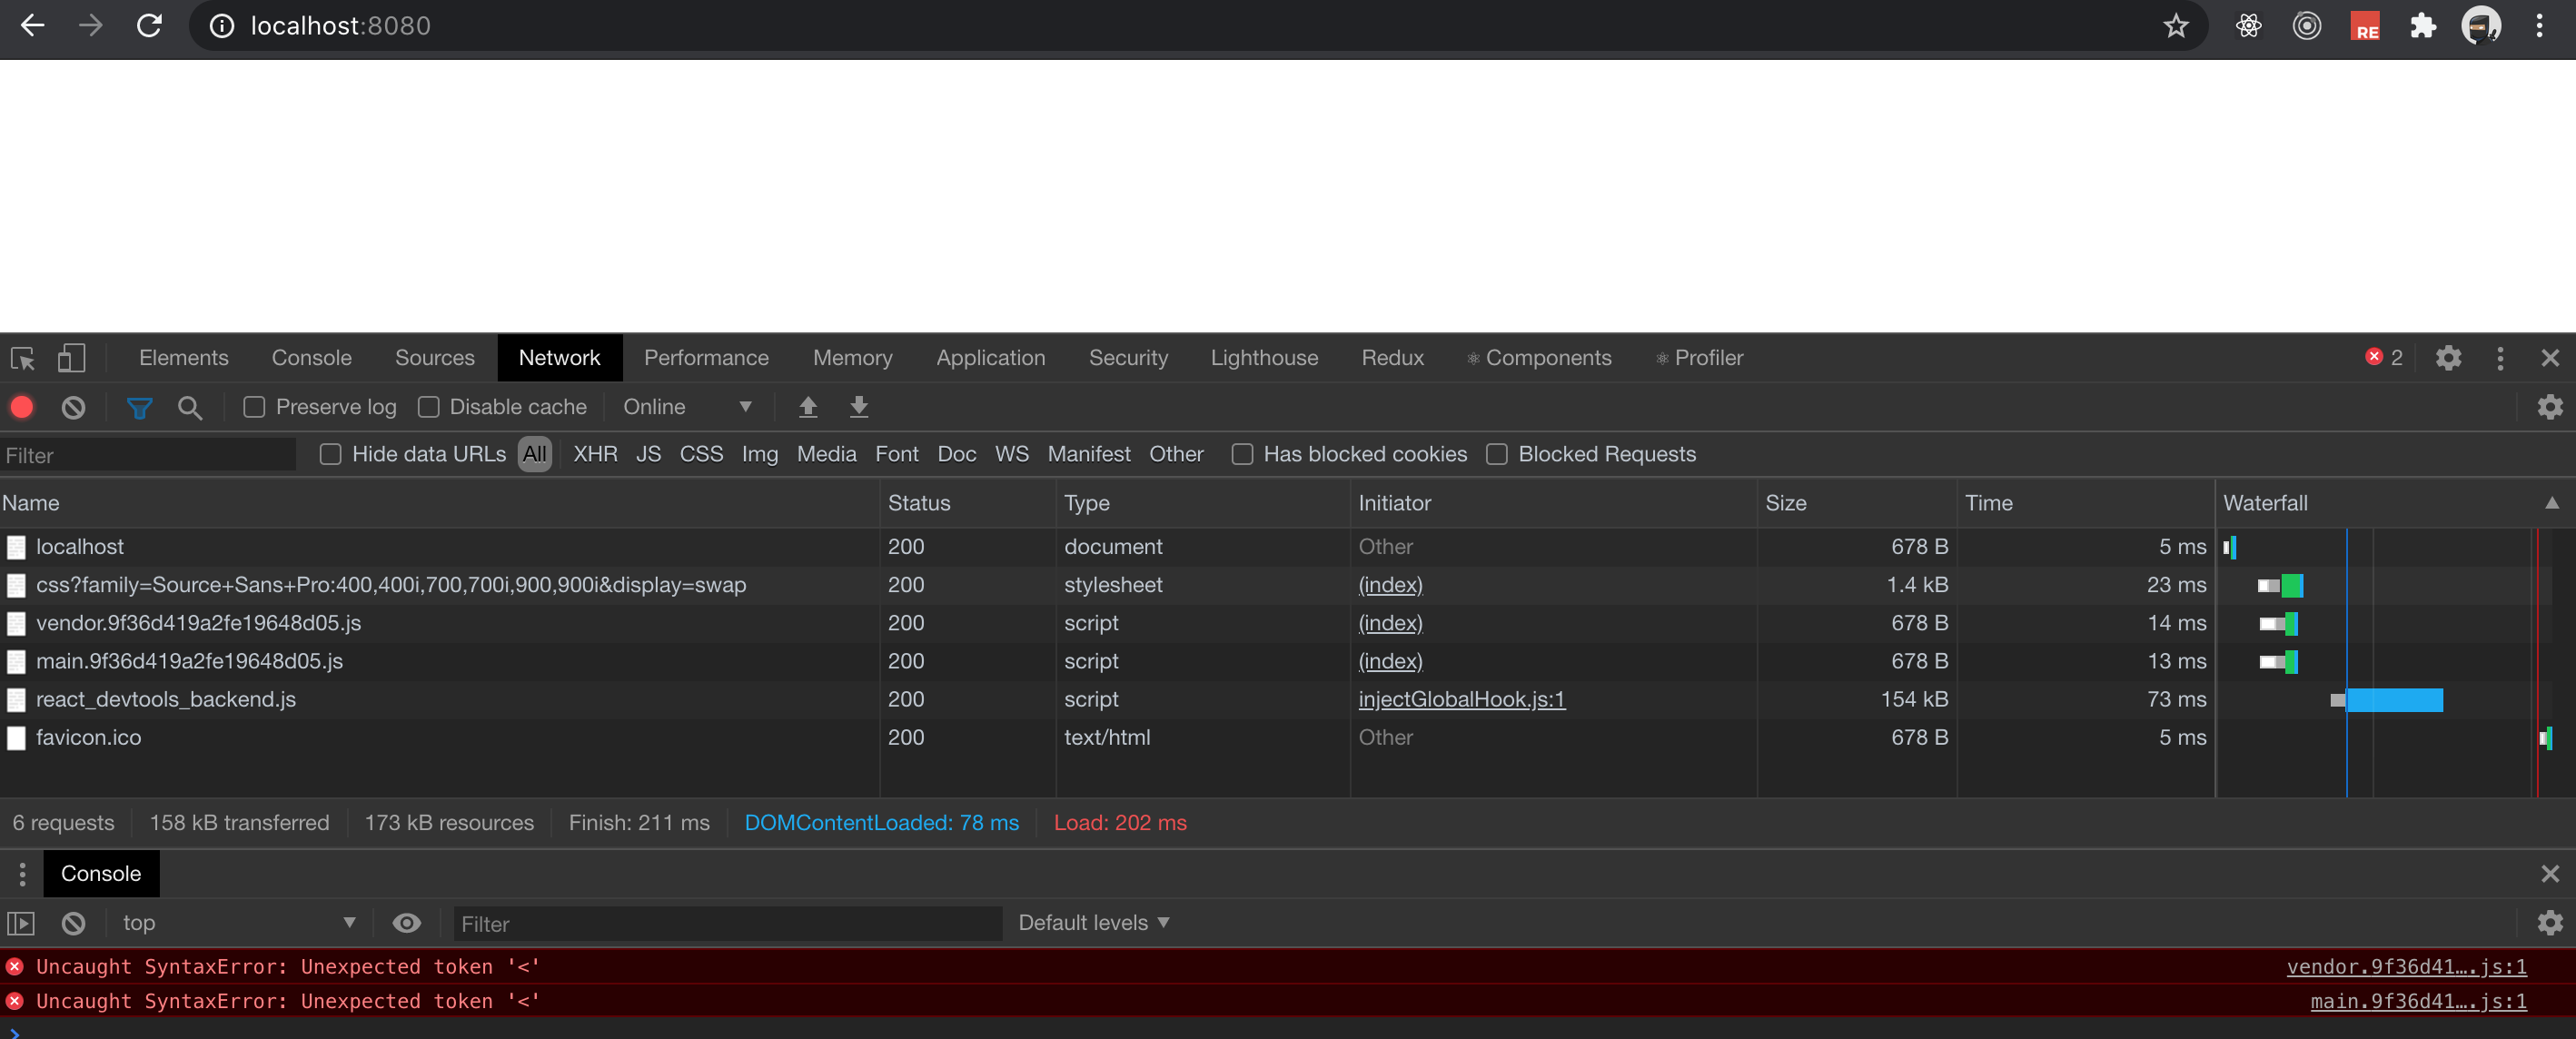This screenshot has height=1039, width=2576.
Task: Export network log as HAR
Action: 858,406
